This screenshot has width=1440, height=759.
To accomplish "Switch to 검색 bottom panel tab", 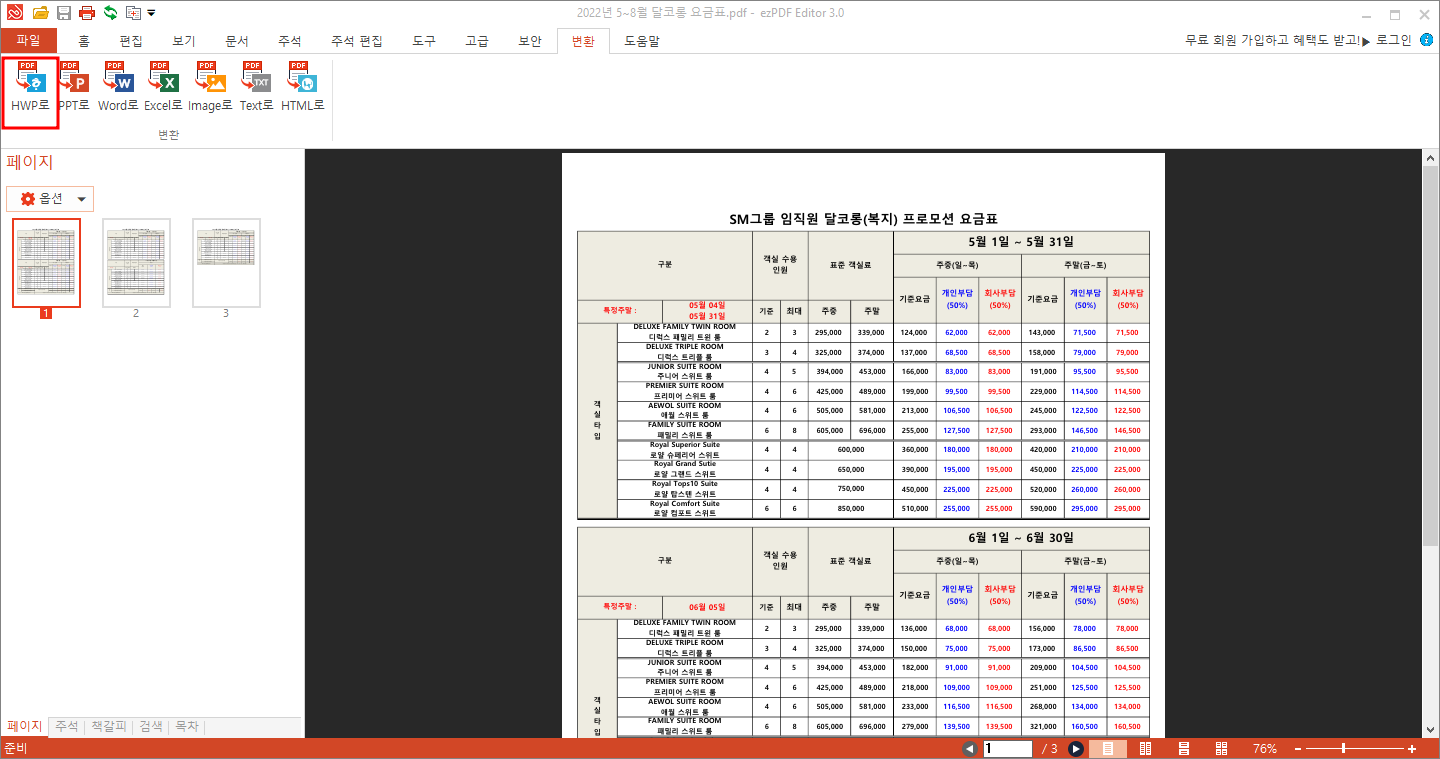I will 151,727.
